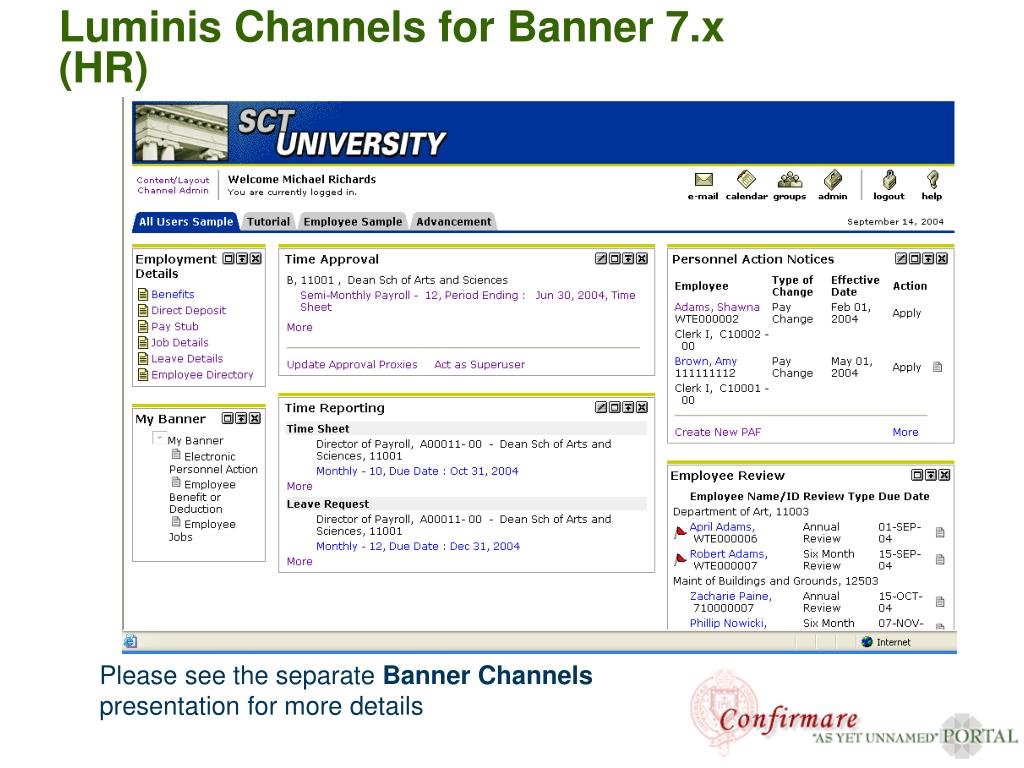
Task: Select Electronic Personnel Action tree item
Action: 214,463
